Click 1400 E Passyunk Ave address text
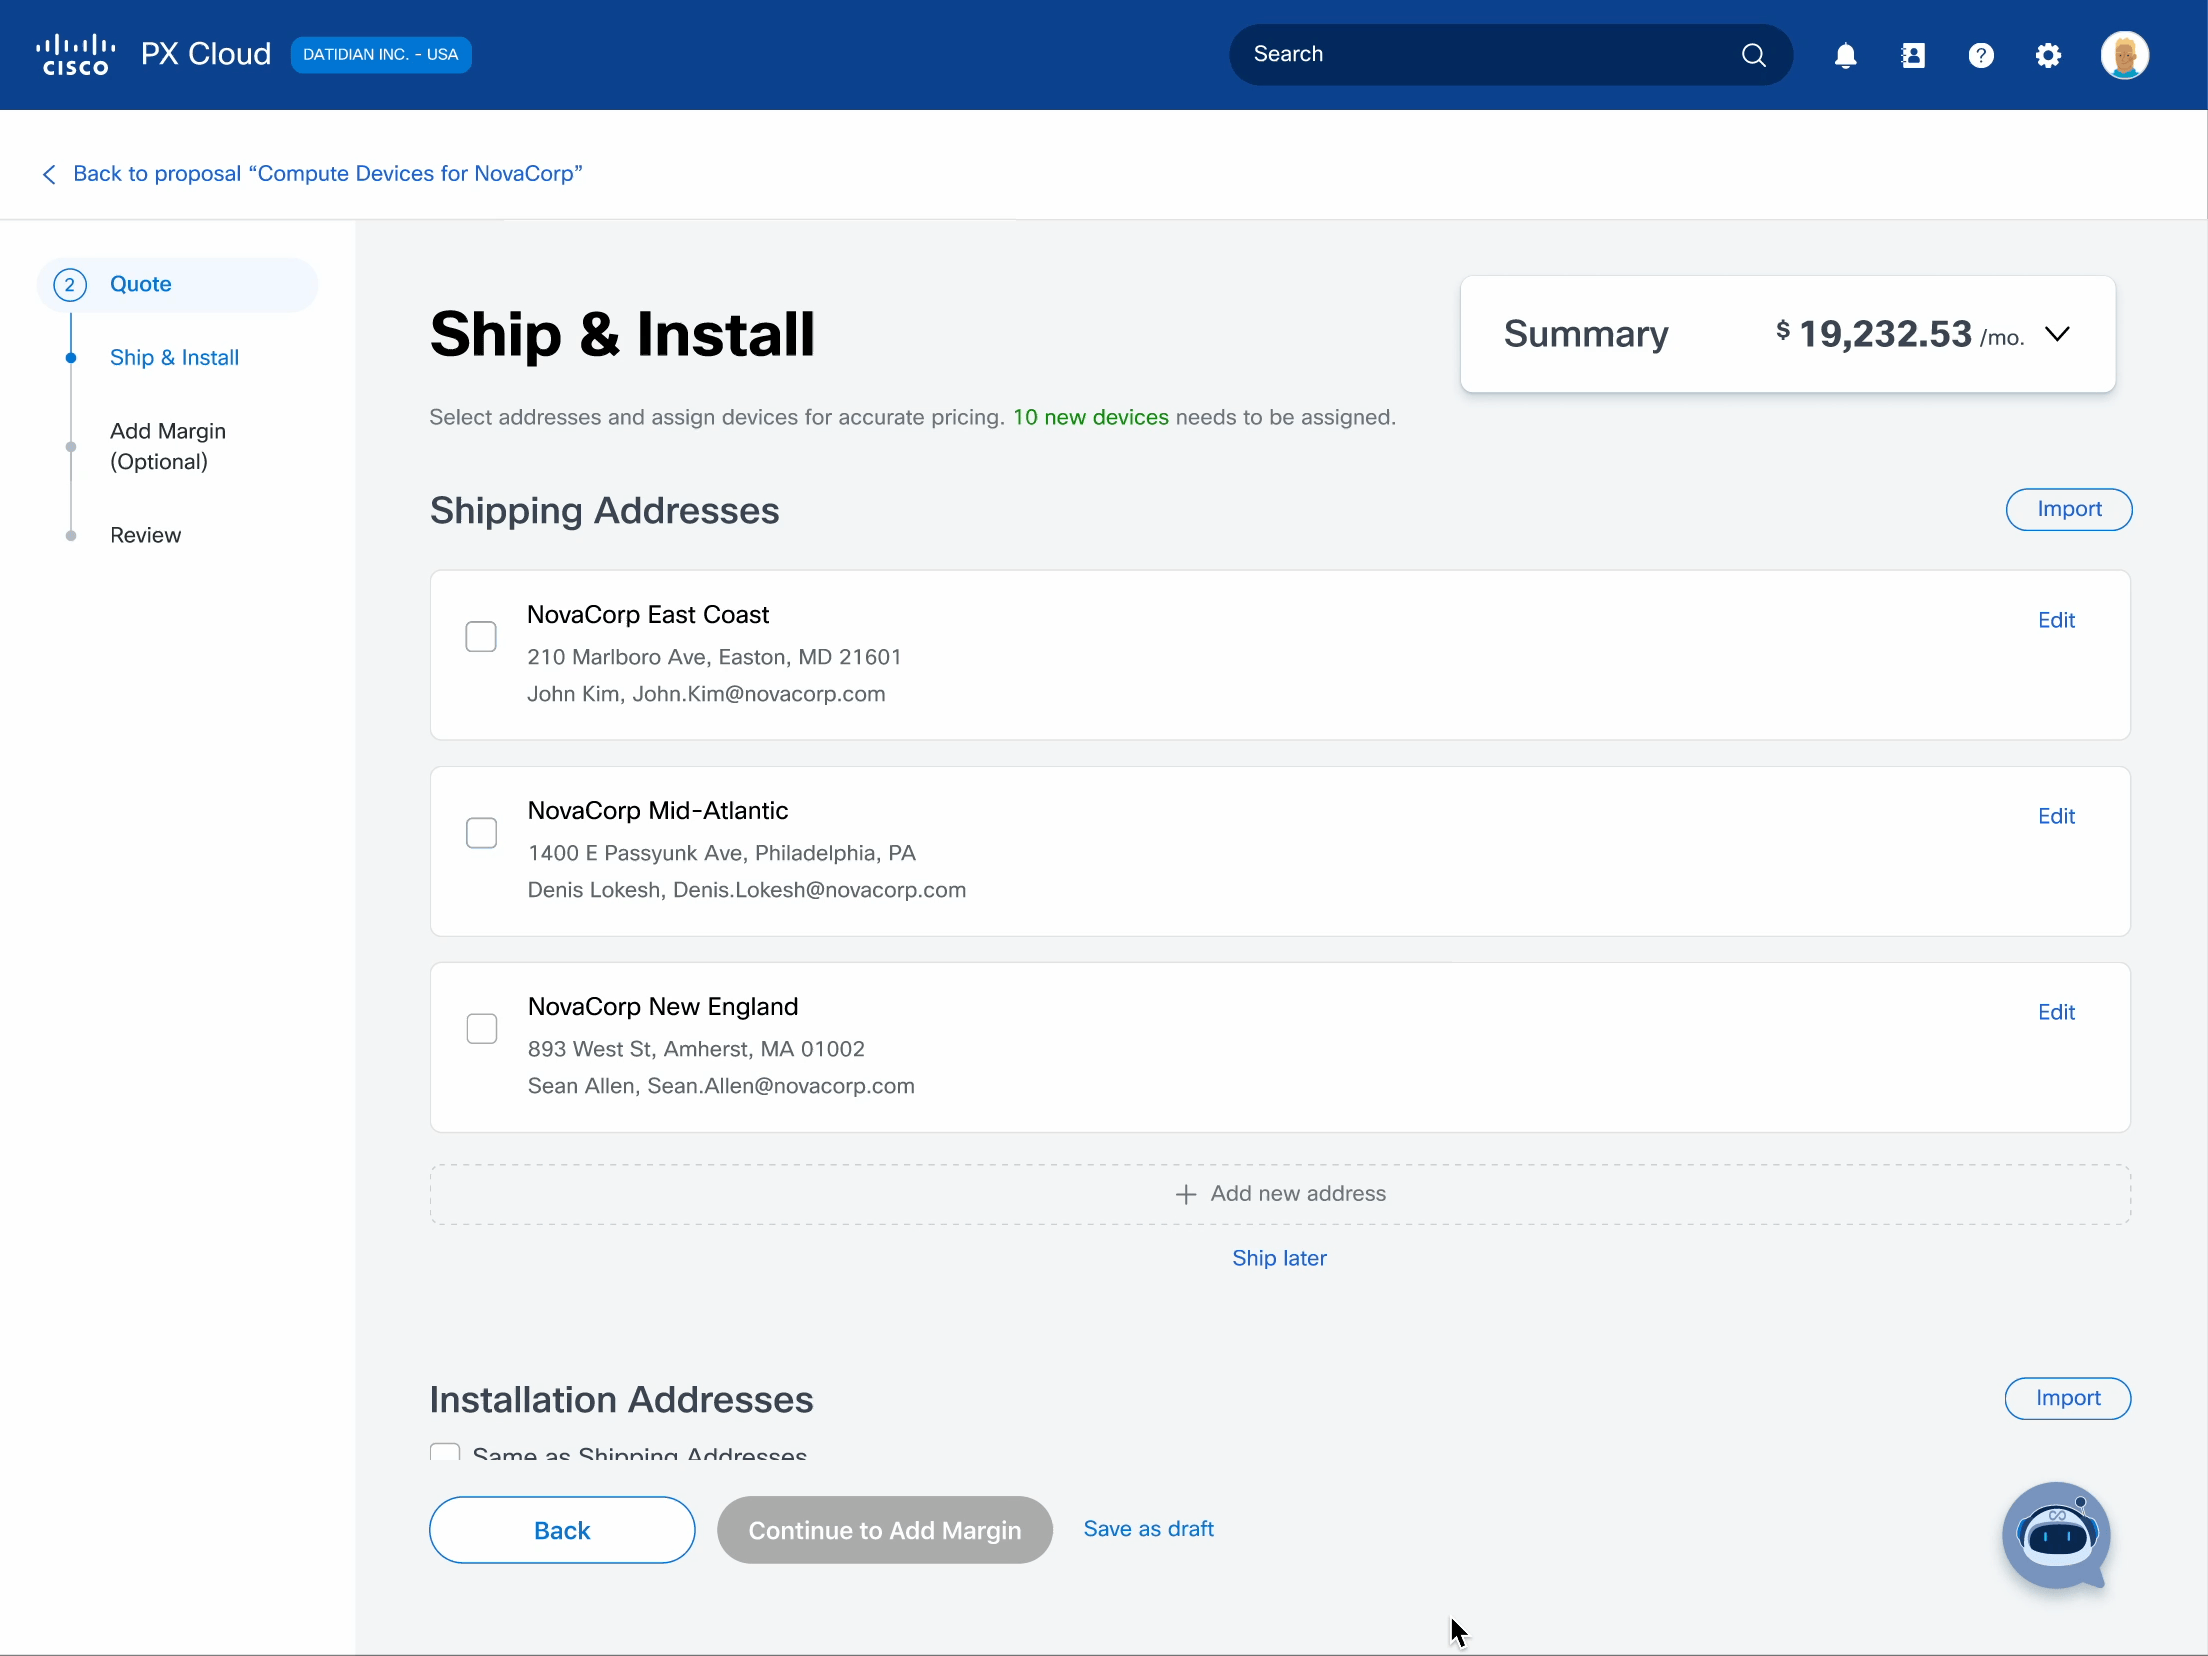The width and height of the screenshot is (2208, 1656). click(721, 854)
